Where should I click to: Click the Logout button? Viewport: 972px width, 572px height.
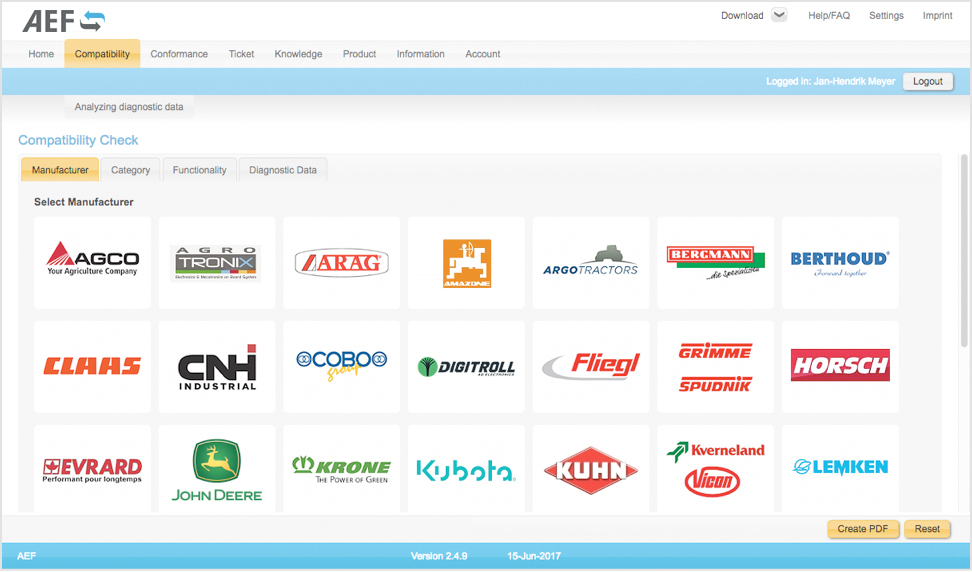click(927, 81)
